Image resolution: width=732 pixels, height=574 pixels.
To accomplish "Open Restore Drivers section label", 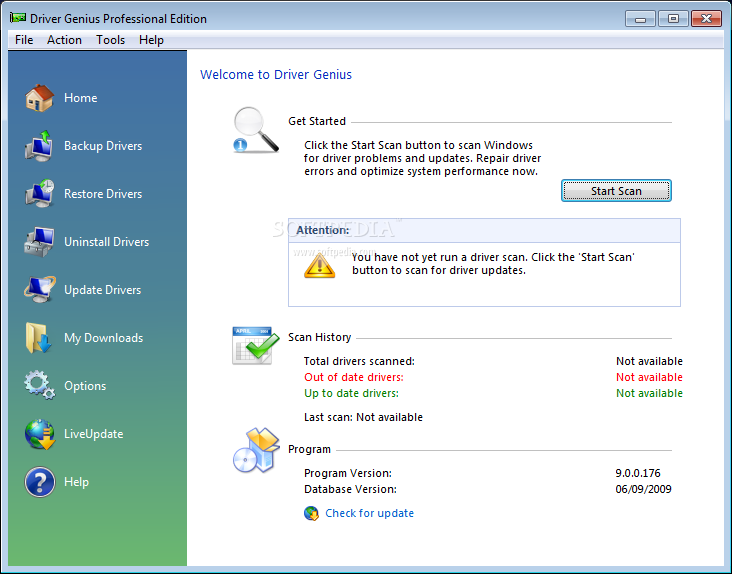I will click(103, 194).
